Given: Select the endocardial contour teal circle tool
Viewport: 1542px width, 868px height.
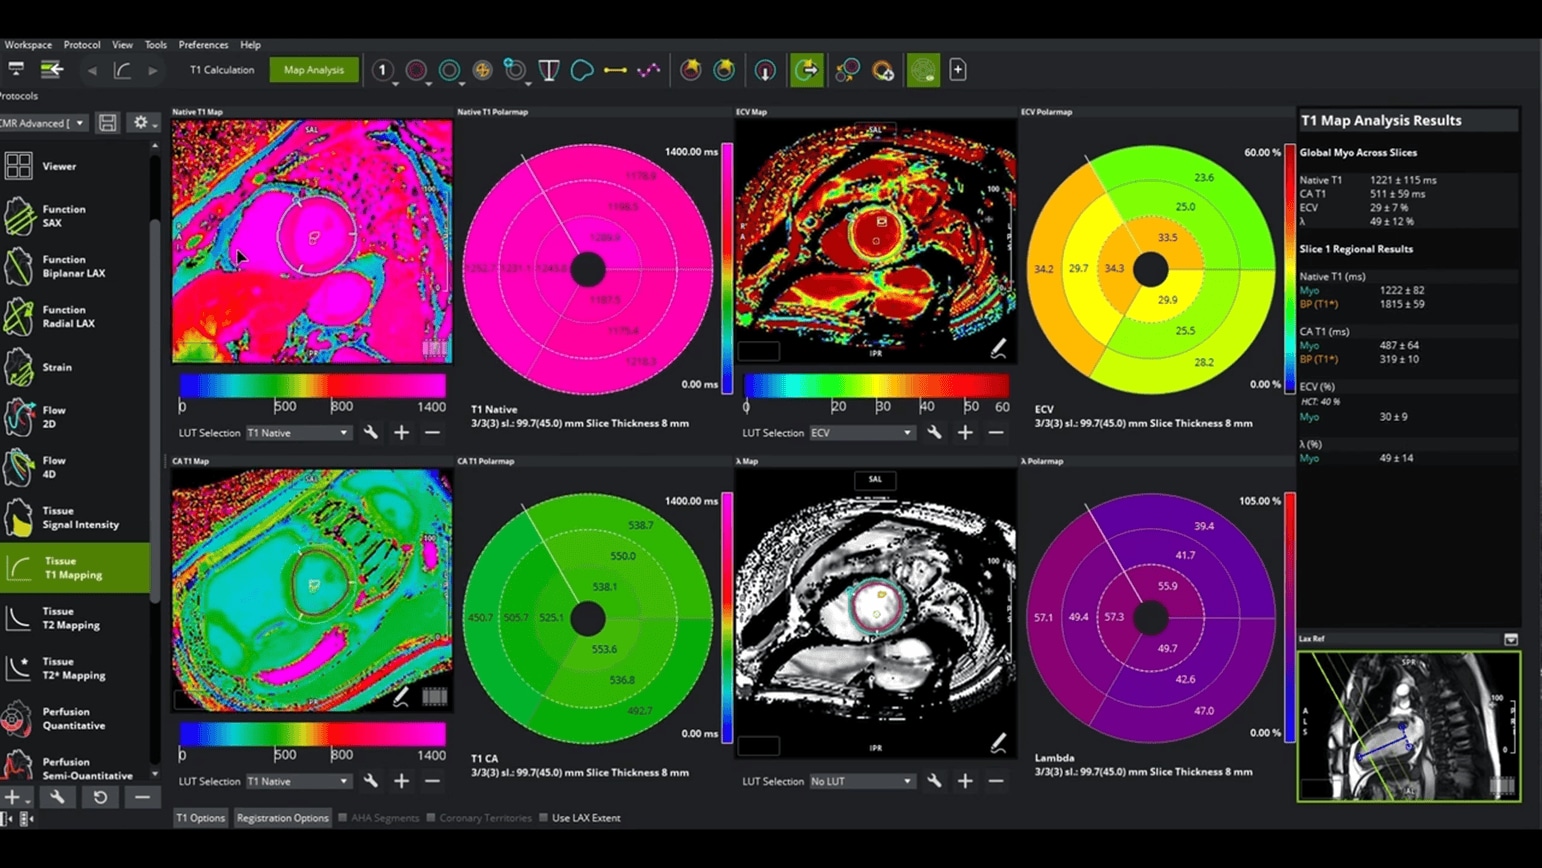Looking at the screenshot, I should pos(449,70).
